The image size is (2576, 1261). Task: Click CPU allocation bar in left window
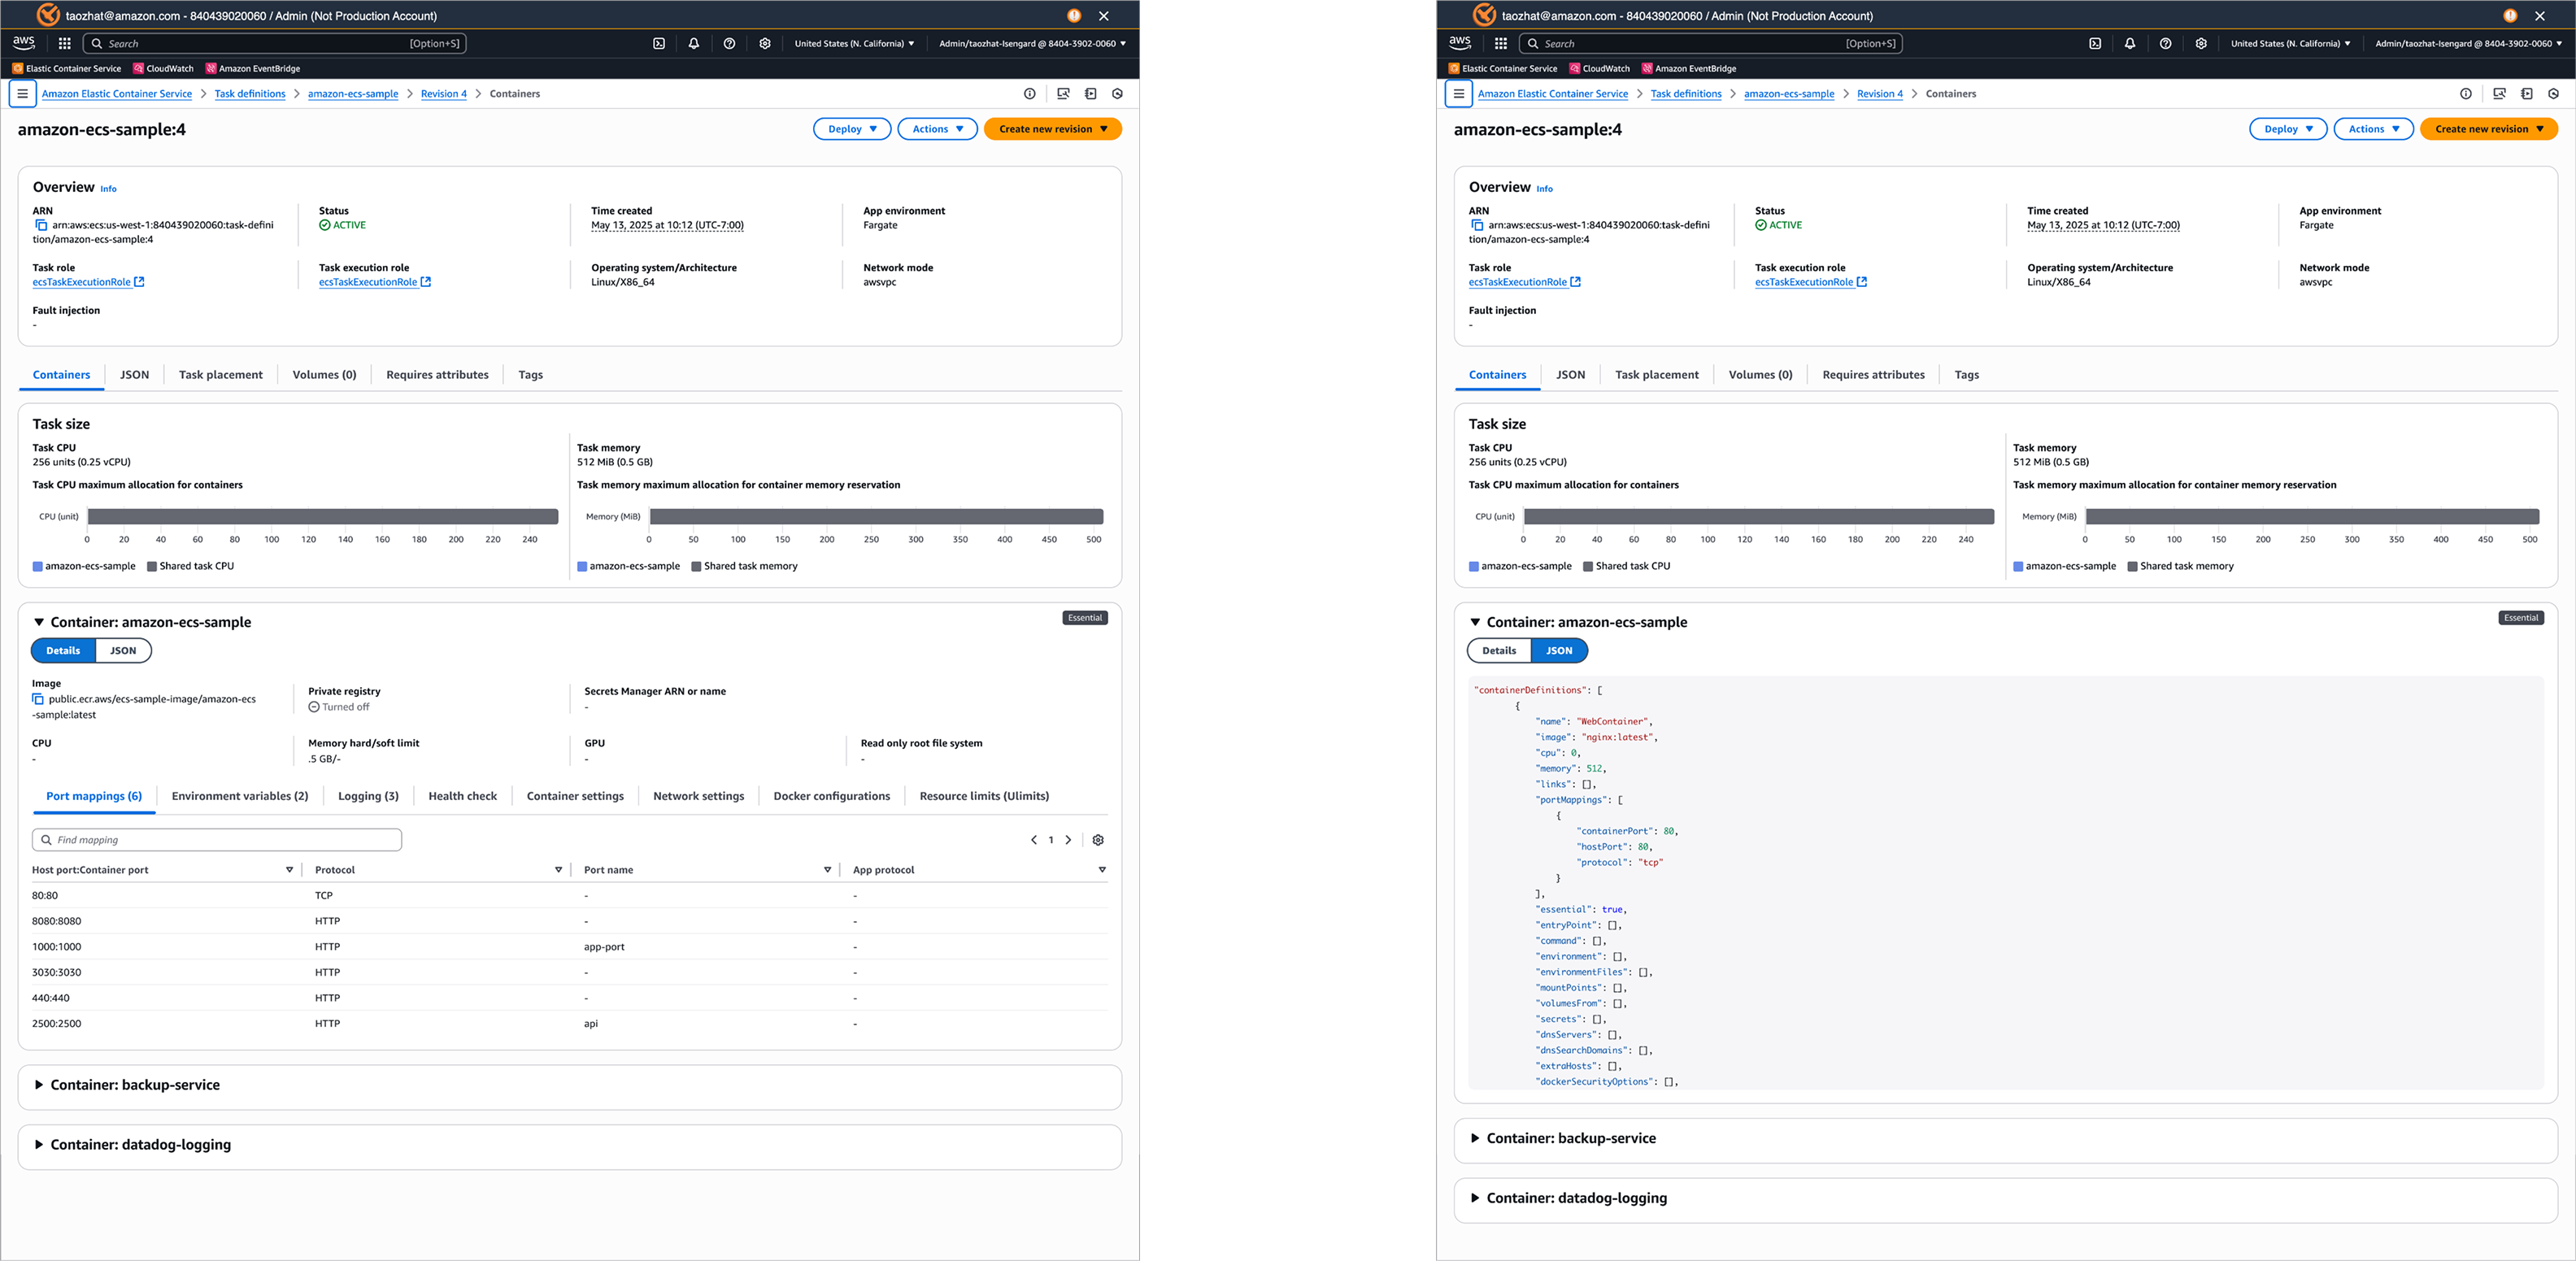pos(323,517)
